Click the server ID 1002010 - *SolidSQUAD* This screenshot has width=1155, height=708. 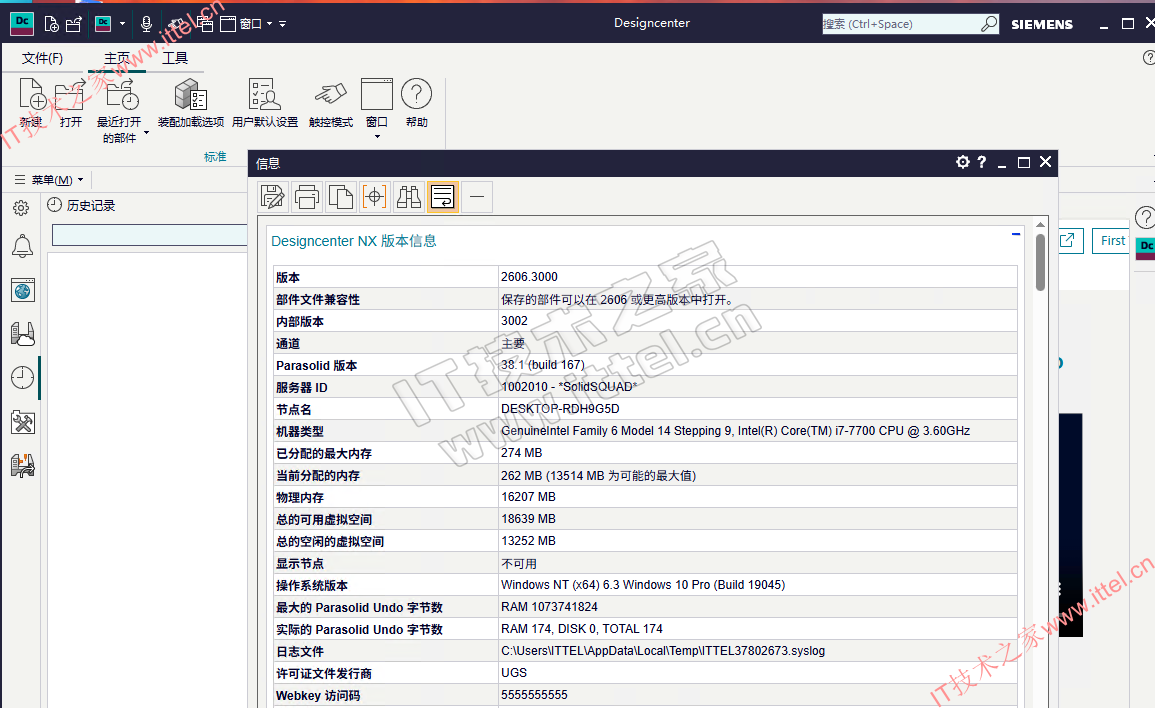tap(569, 387)
